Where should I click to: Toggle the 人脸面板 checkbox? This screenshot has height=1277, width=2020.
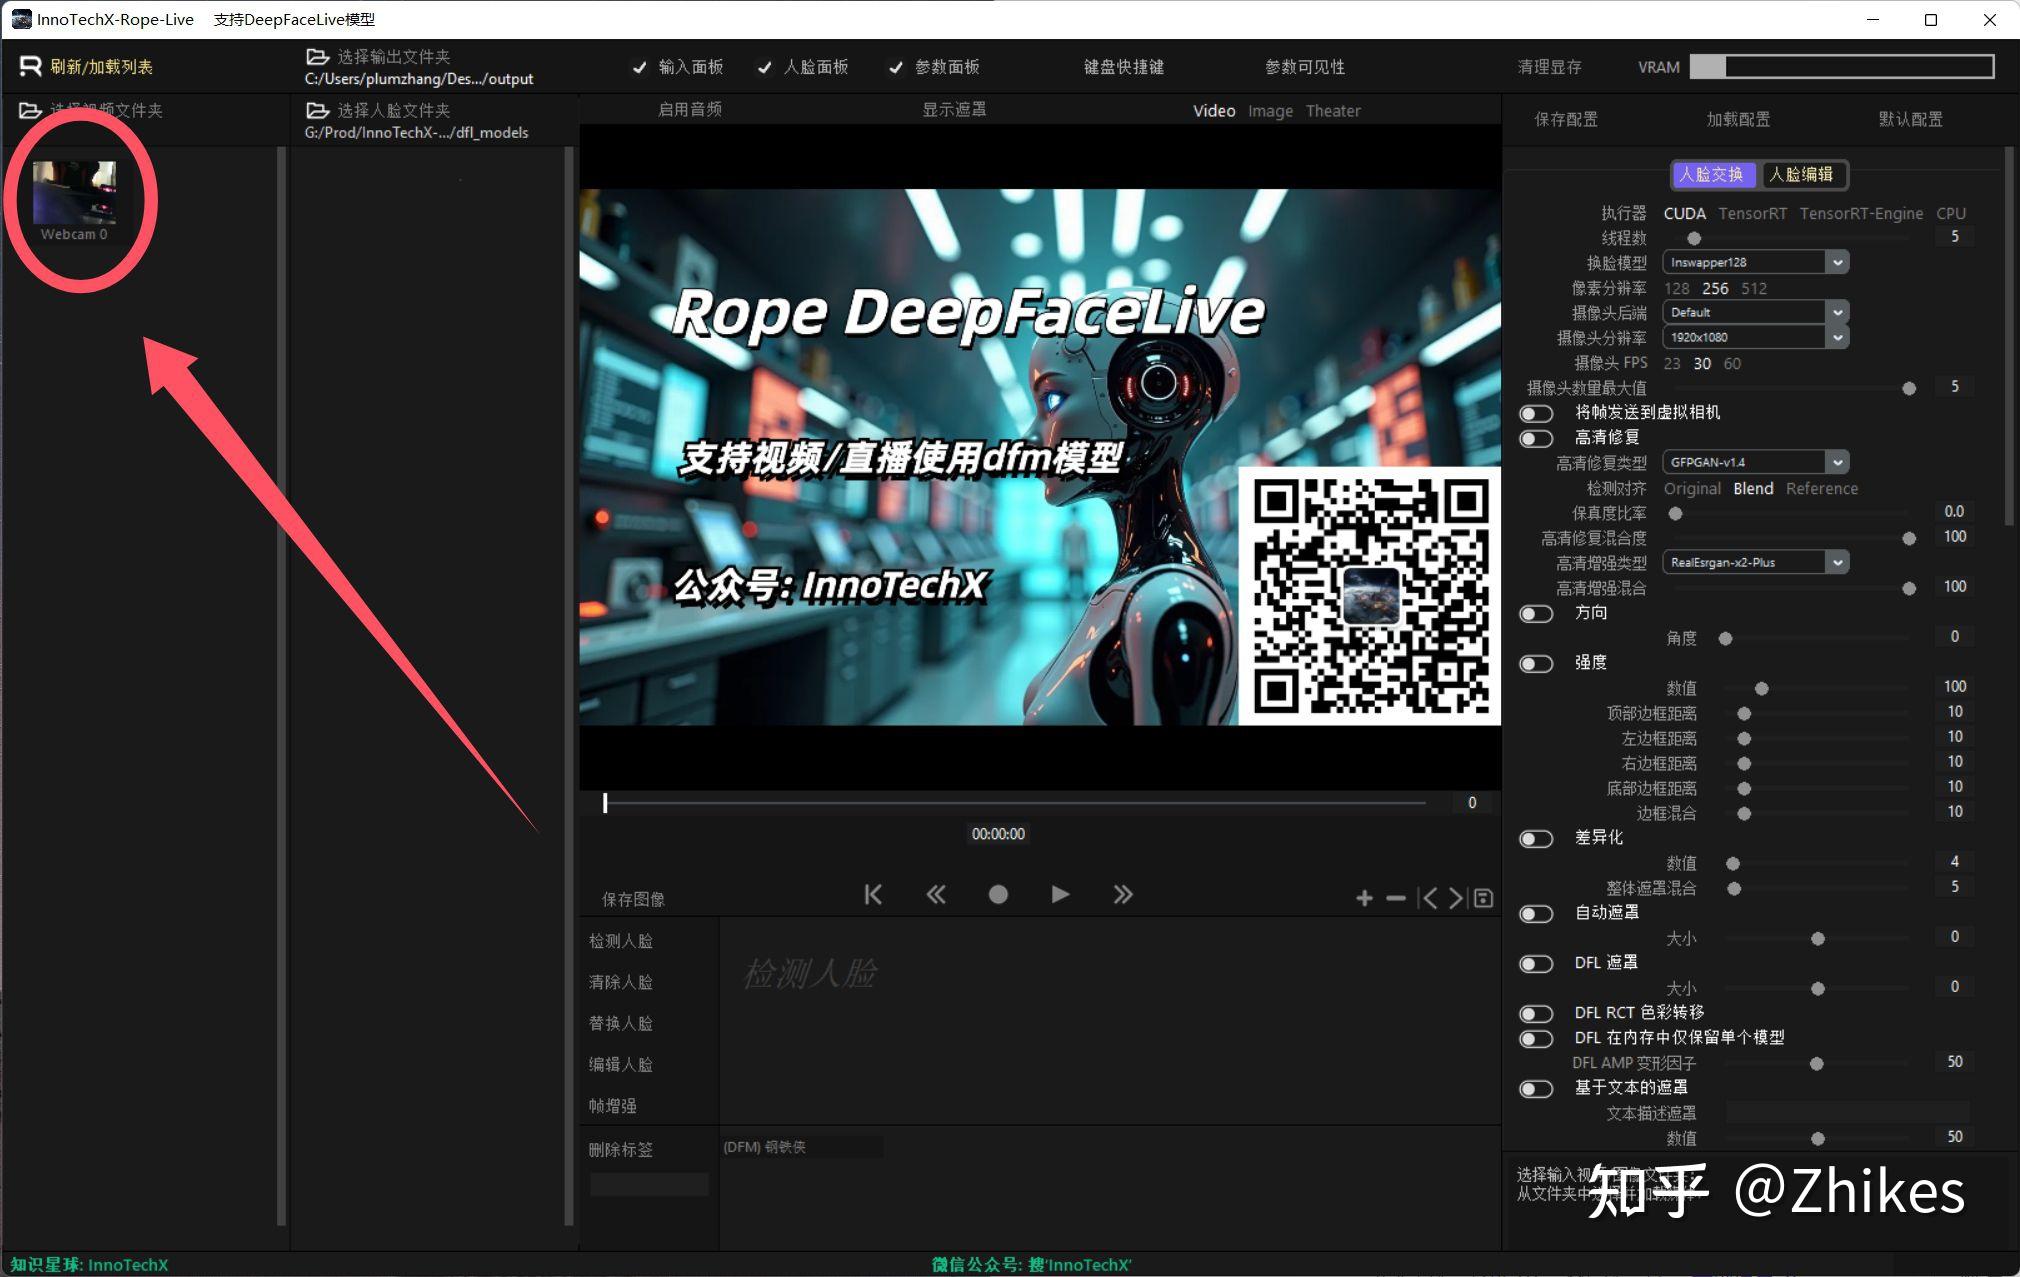(765, 67)
